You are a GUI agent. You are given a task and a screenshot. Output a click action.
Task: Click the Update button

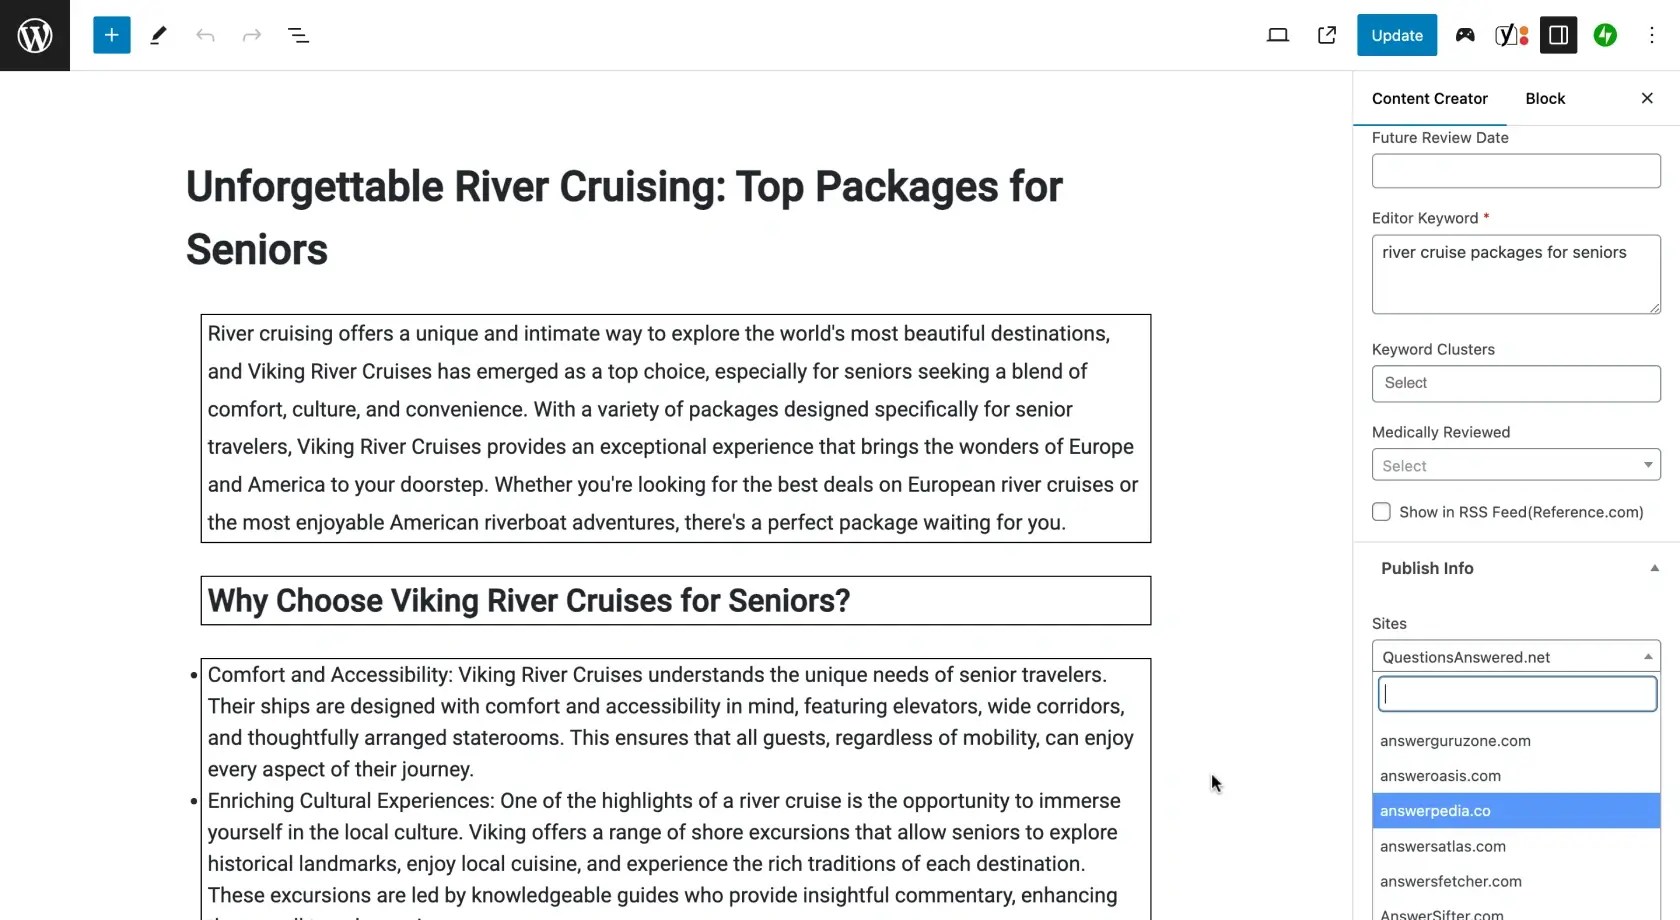coord(1396,35)
